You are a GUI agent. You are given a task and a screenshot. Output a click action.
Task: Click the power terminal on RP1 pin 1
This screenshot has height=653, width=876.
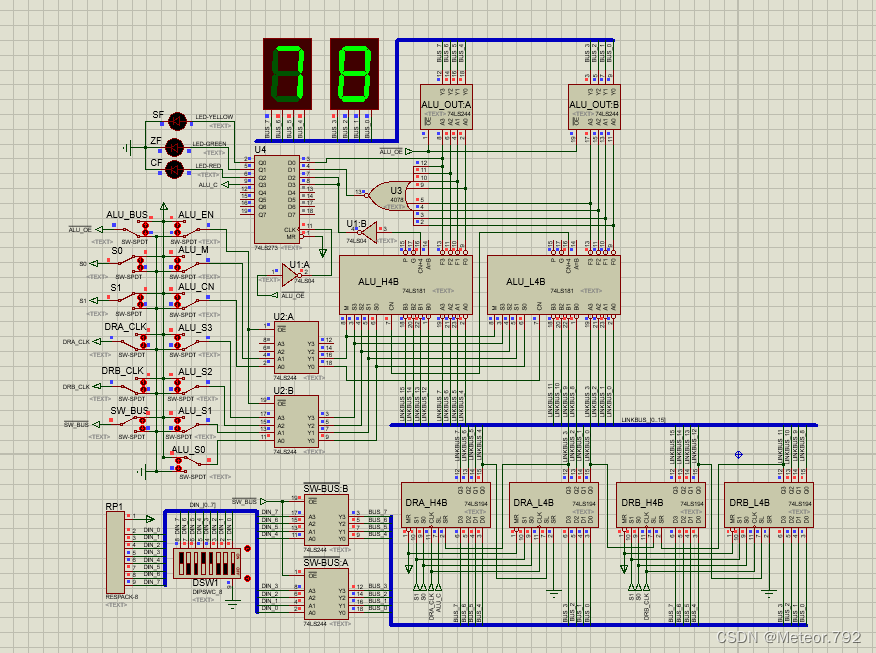tap(149, 519)
